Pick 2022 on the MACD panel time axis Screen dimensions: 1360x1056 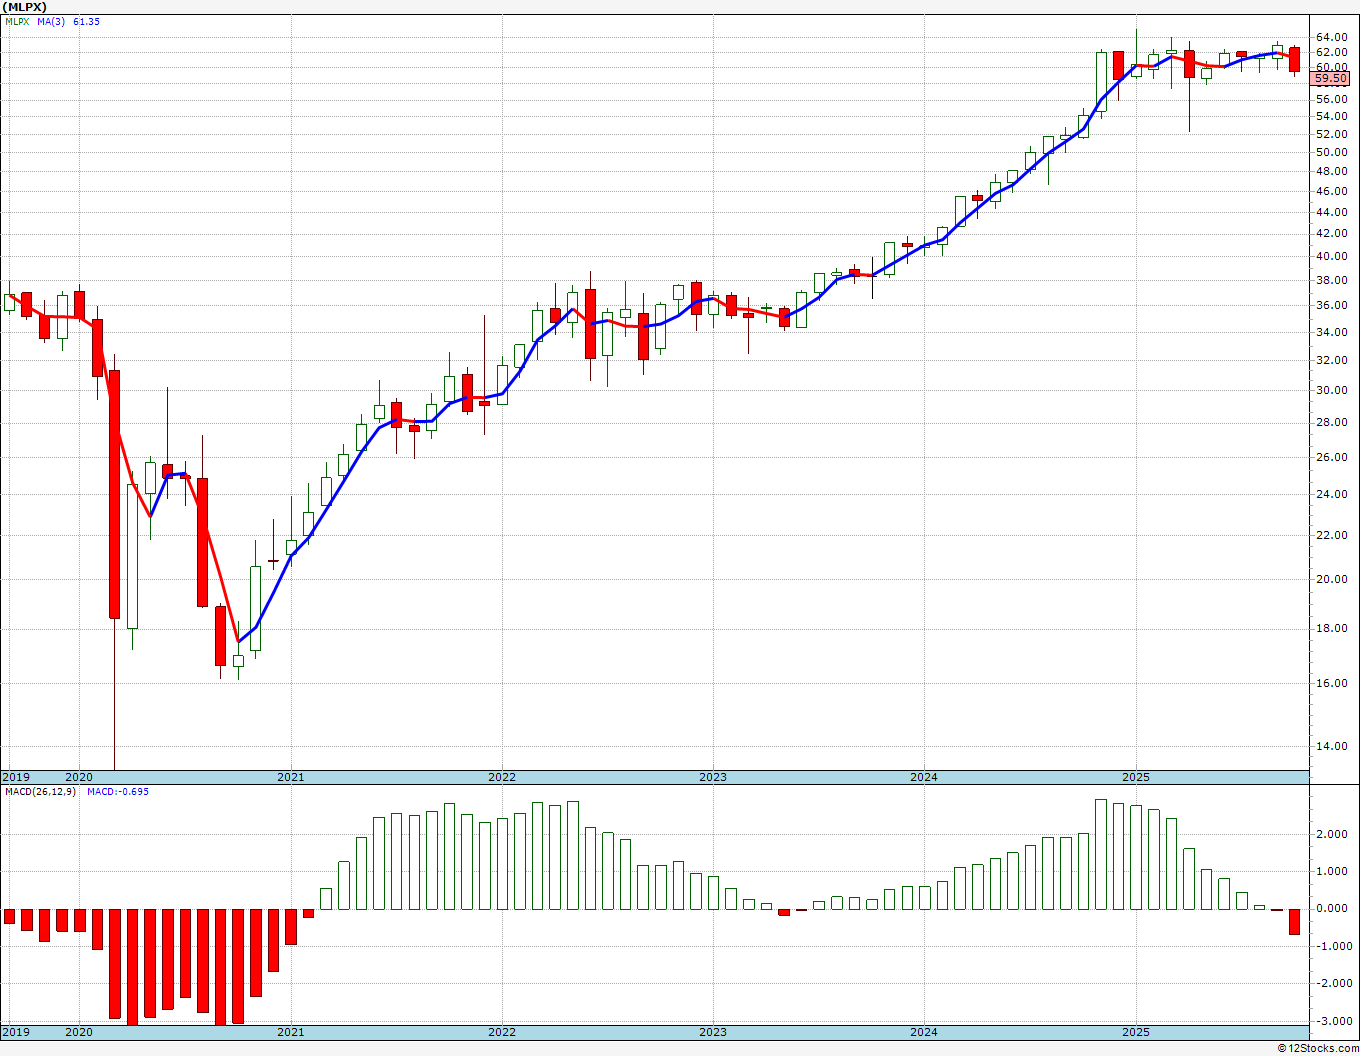coord(501,1032)
